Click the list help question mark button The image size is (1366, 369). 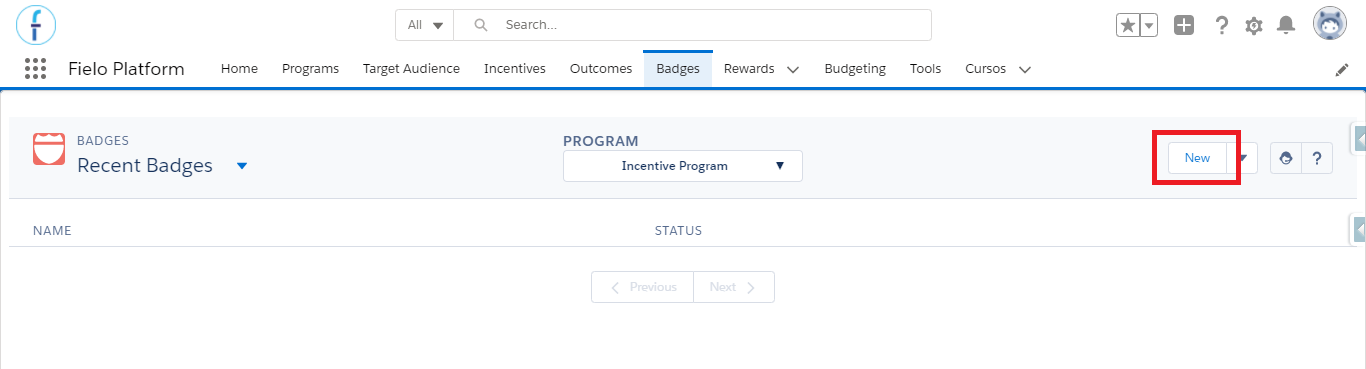pyautogui.click(x=1317, y=158)
